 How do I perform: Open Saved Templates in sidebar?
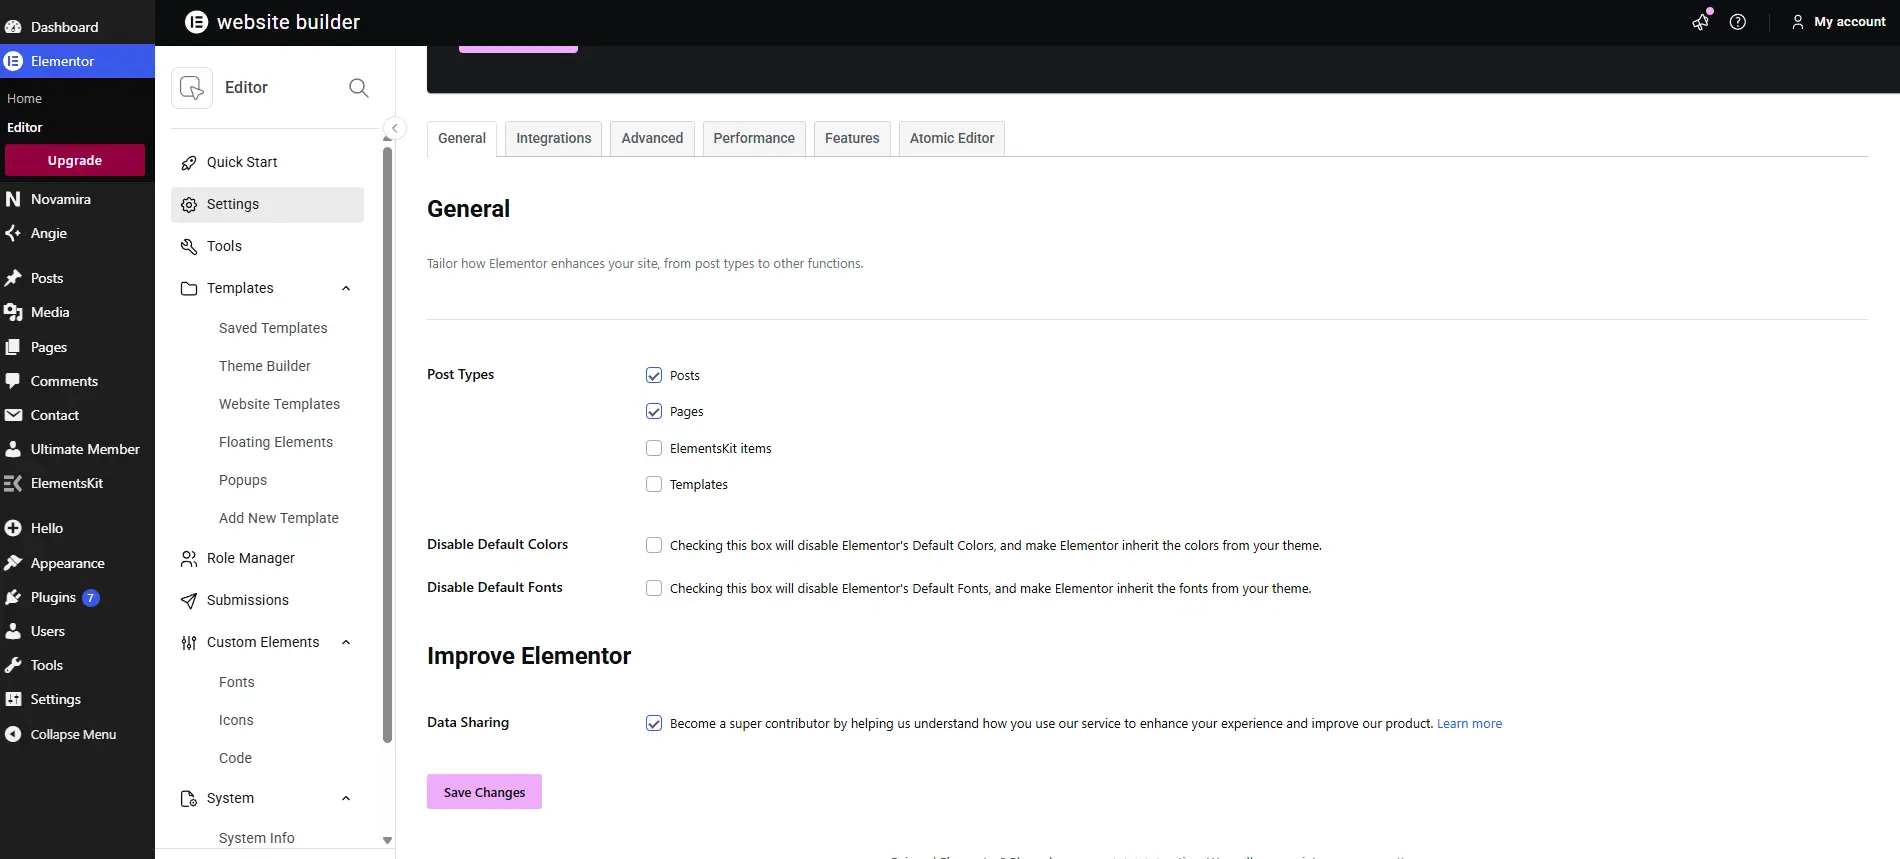coord(273,328)
